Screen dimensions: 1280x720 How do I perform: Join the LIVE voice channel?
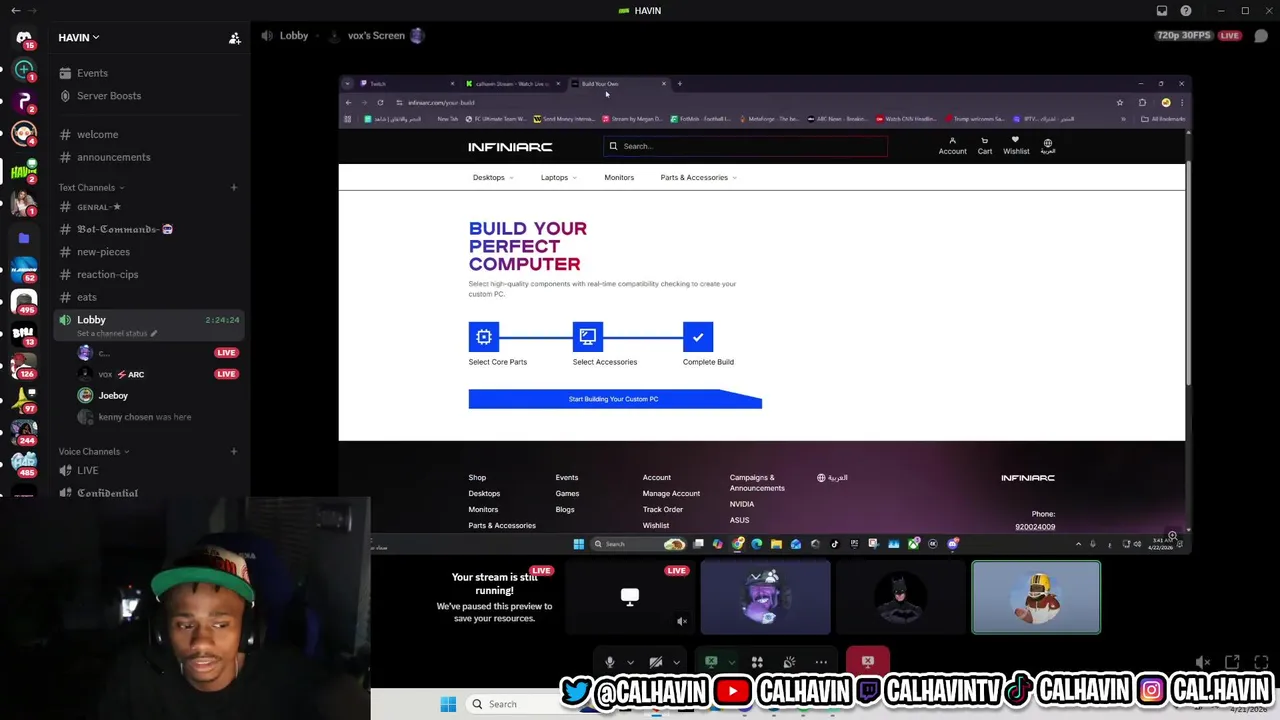[88, 471]
